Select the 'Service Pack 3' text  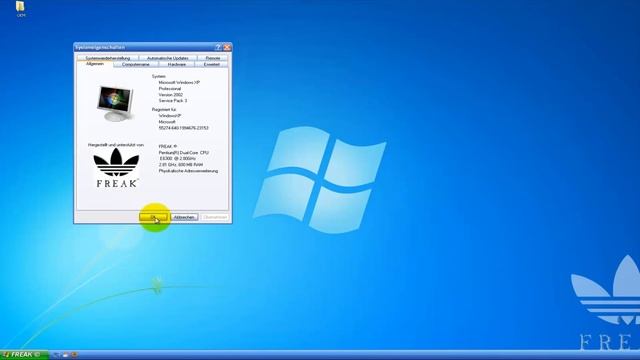(x=173, y=100)
